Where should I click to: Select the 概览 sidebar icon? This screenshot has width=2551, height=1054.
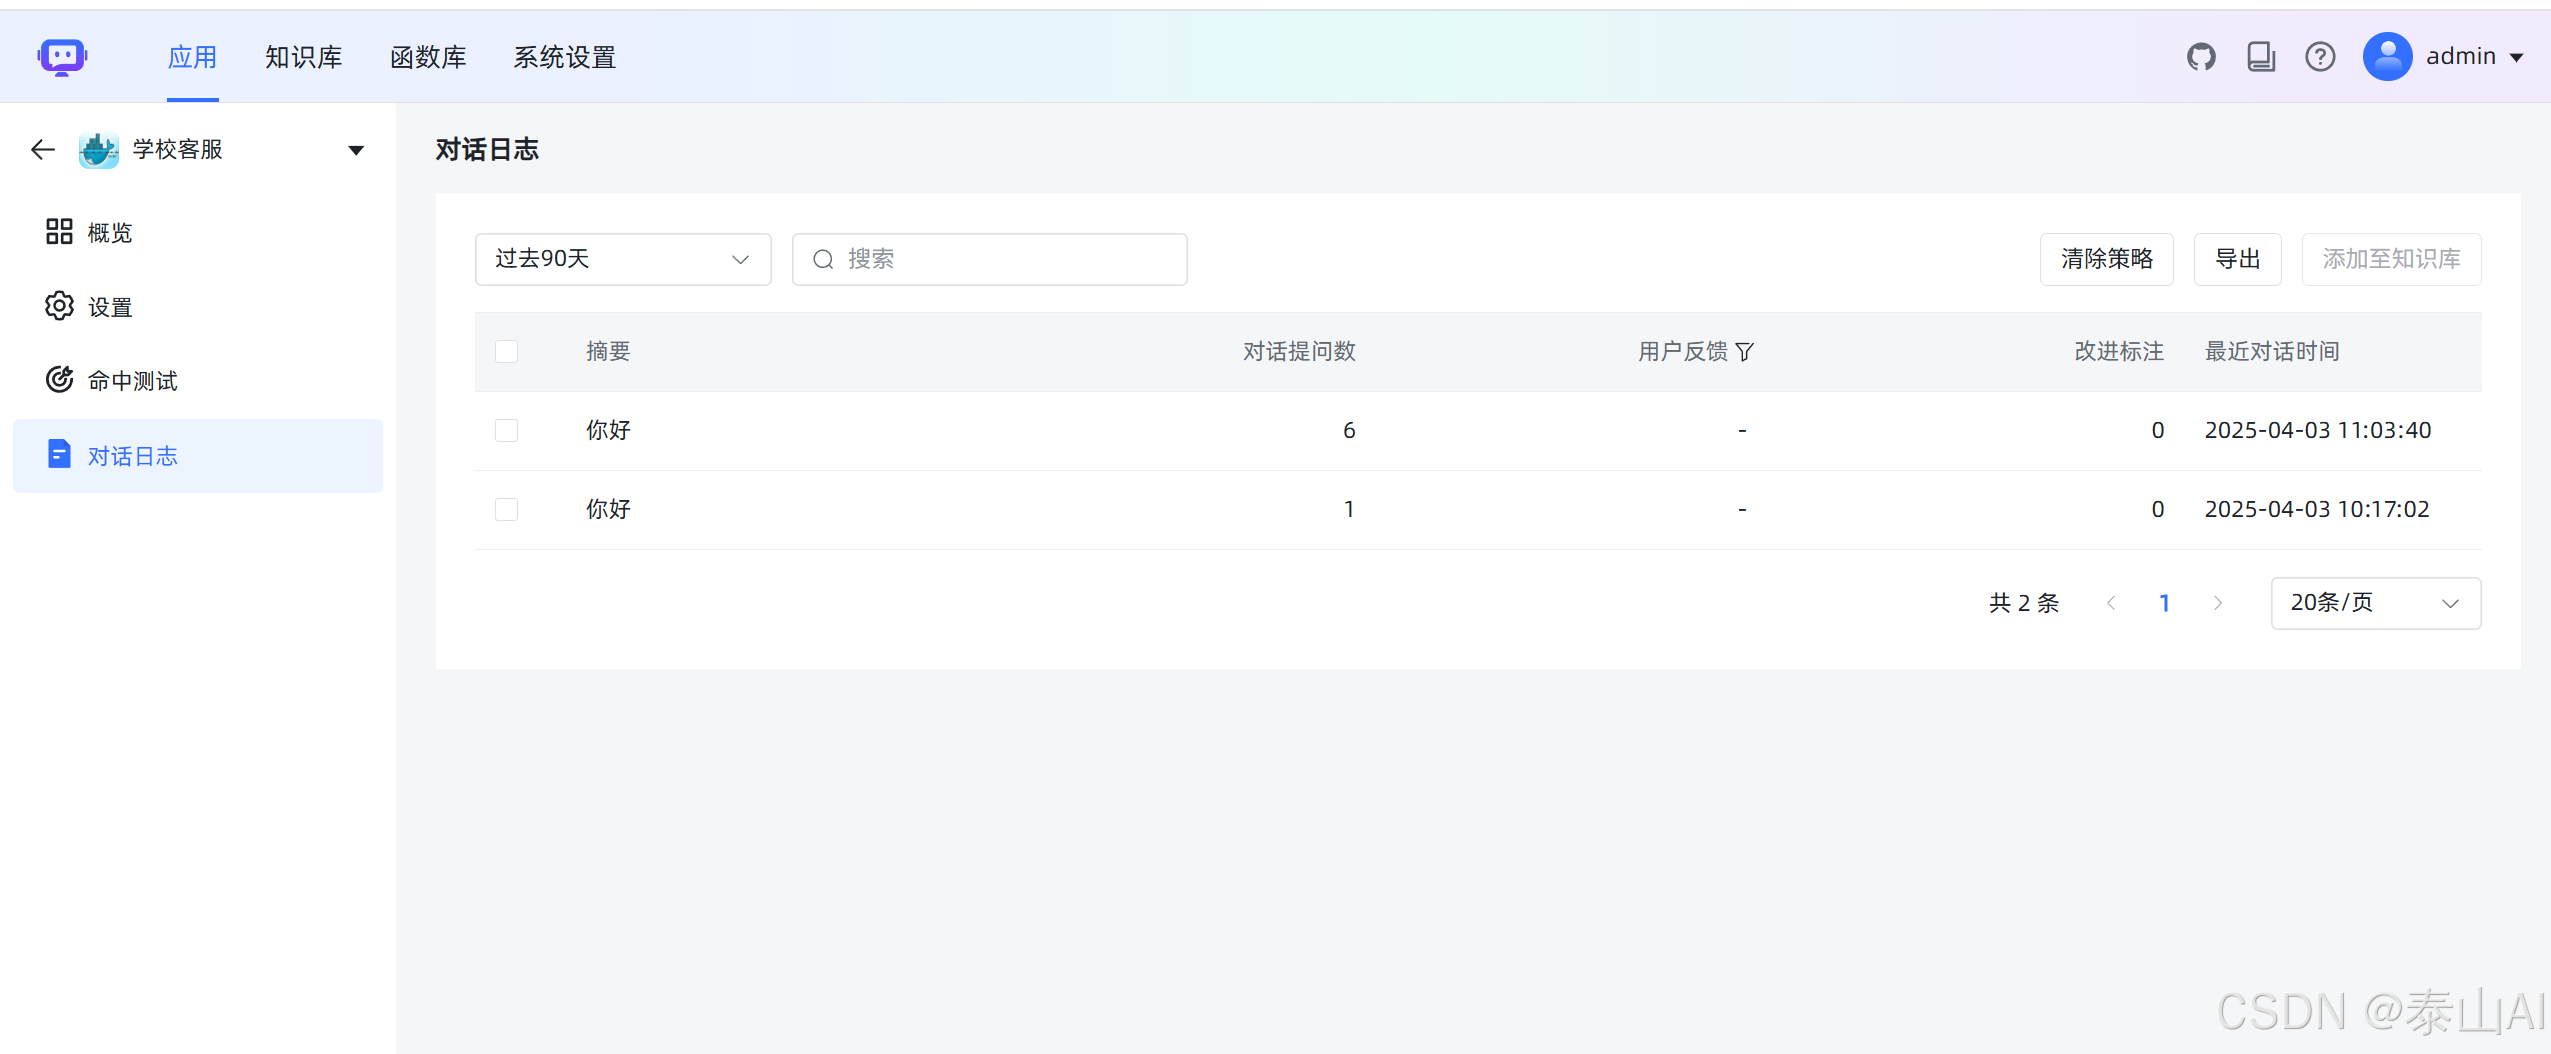pos(59,231)
